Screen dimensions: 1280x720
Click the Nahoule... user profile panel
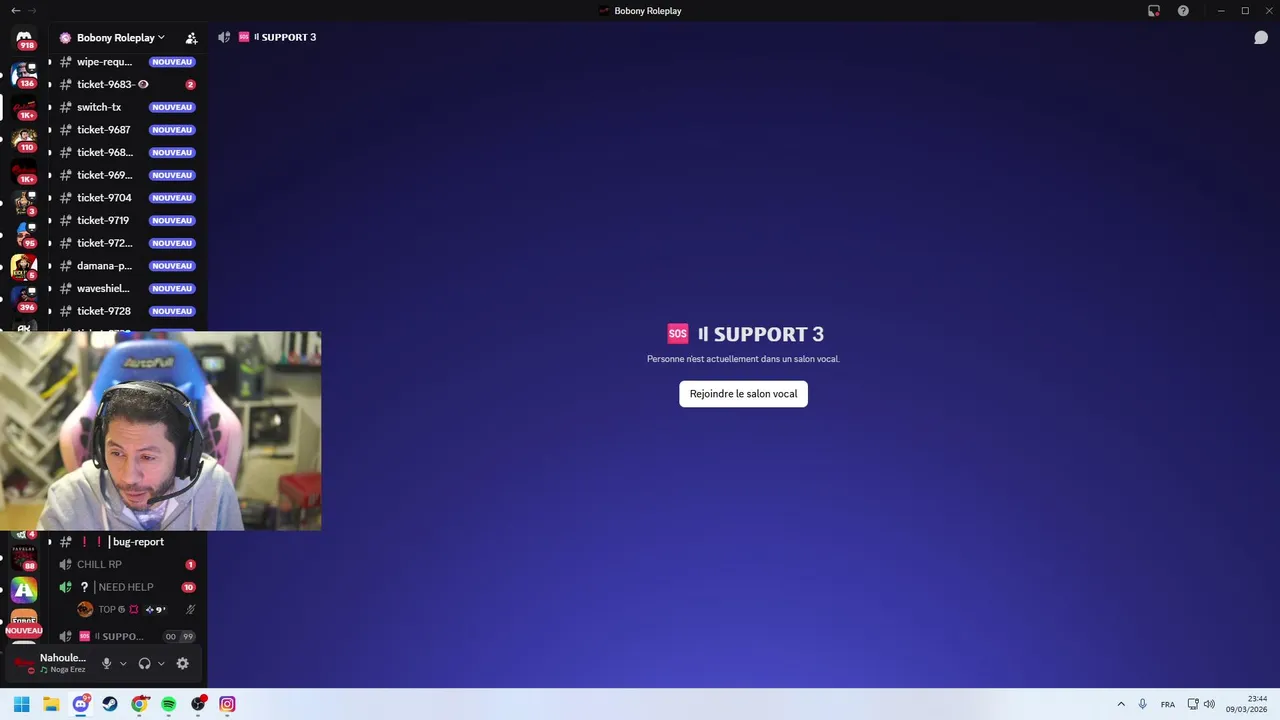coord(52,663)
